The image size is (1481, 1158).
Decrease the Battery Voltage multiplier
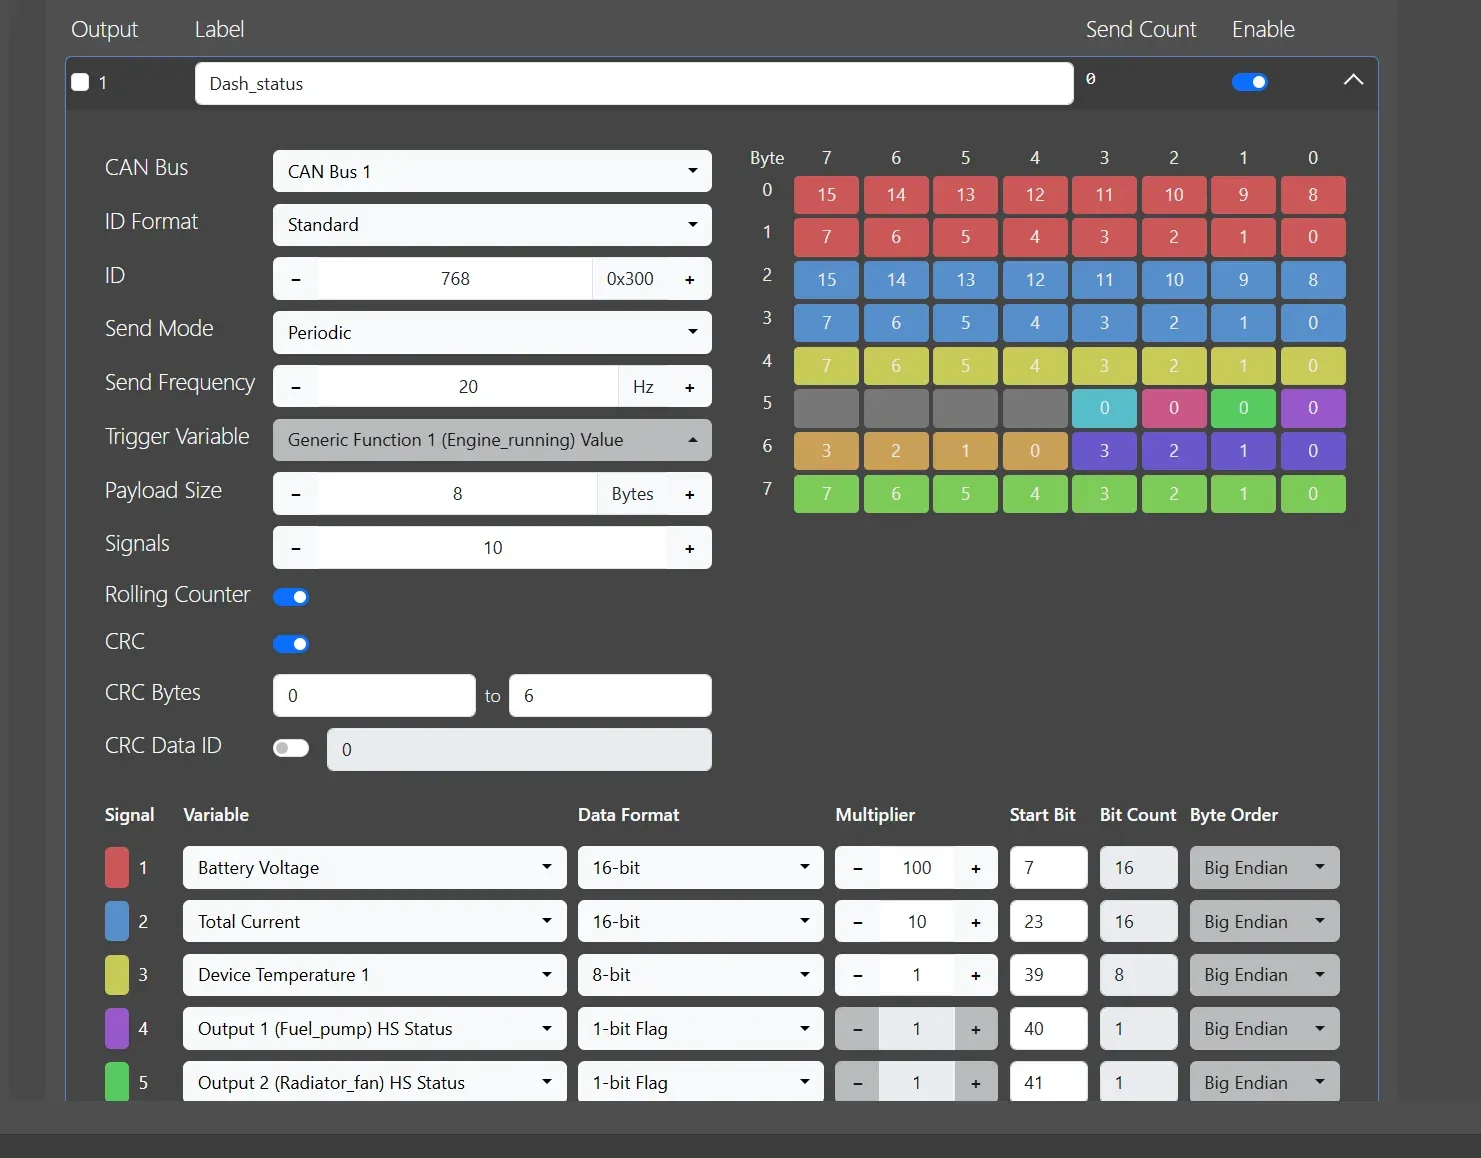click(858, 868)
